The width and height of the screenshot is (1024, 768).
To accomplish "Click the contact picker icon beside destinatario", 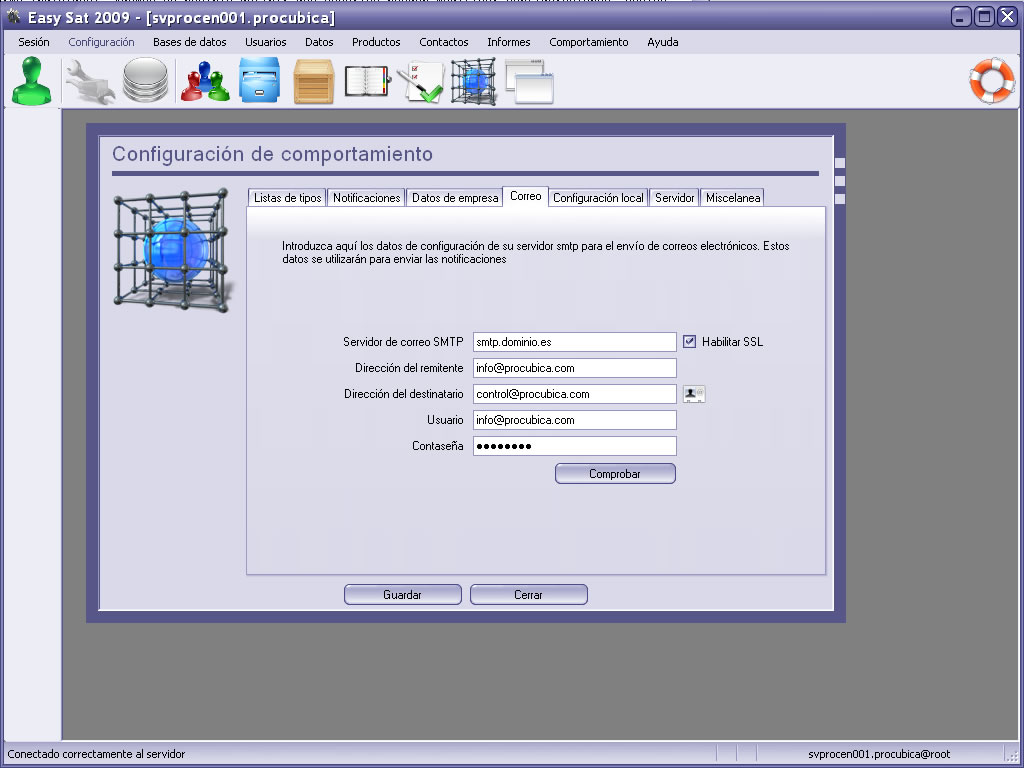I will 694,394.
